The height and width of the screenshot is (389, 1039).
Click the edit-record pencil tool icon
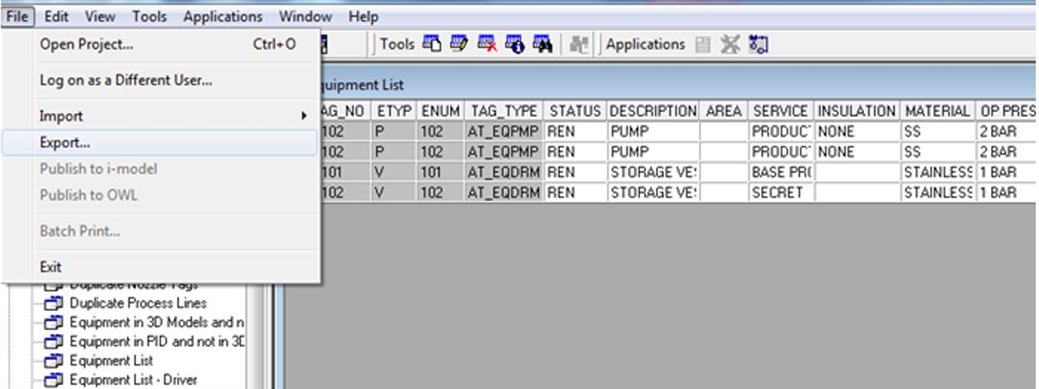point(459,44)
